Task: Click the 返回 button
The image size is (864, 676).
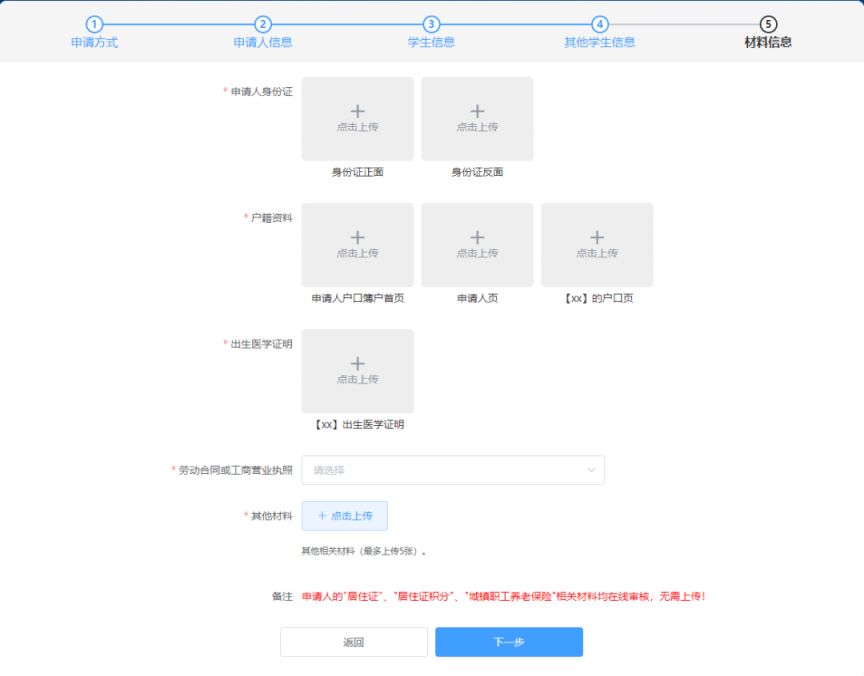Action: point(354,642)
